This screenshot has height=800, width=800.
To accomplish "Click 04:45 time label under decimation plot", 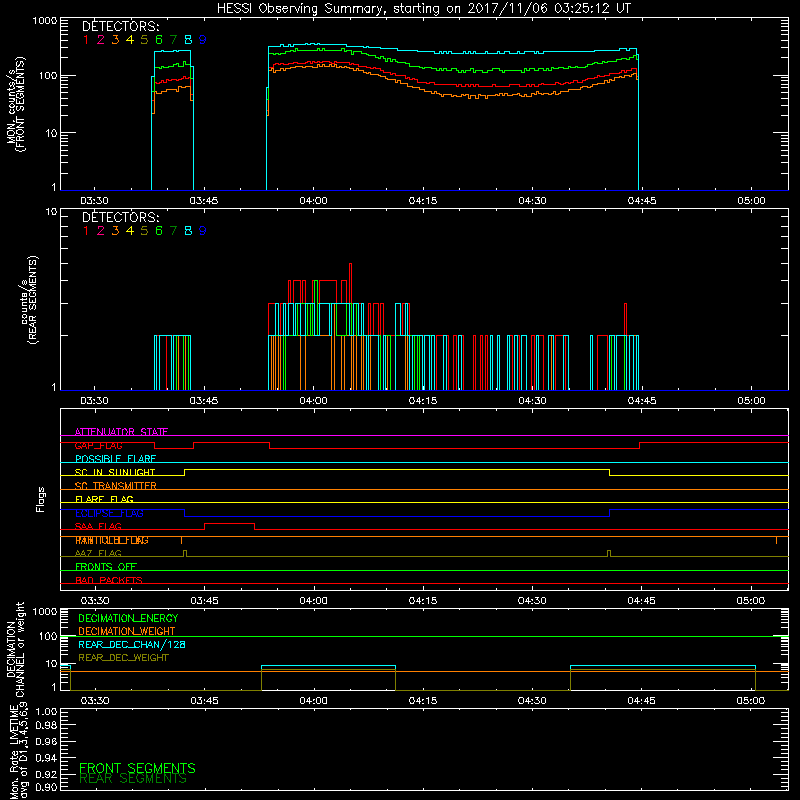I will pyautogui.click(x=641, y=701).
